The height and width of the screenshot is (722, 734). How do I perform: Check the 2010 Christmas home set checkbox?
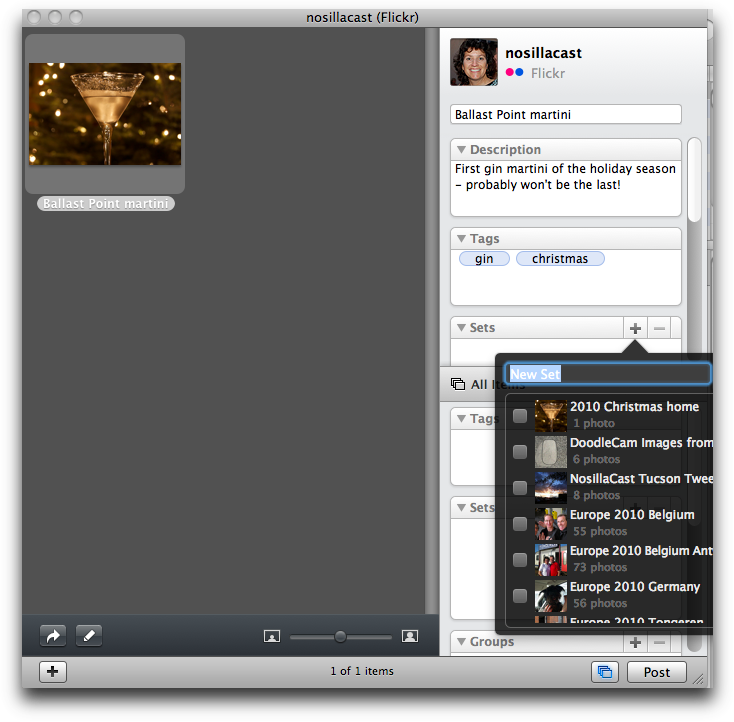point(520,416)
